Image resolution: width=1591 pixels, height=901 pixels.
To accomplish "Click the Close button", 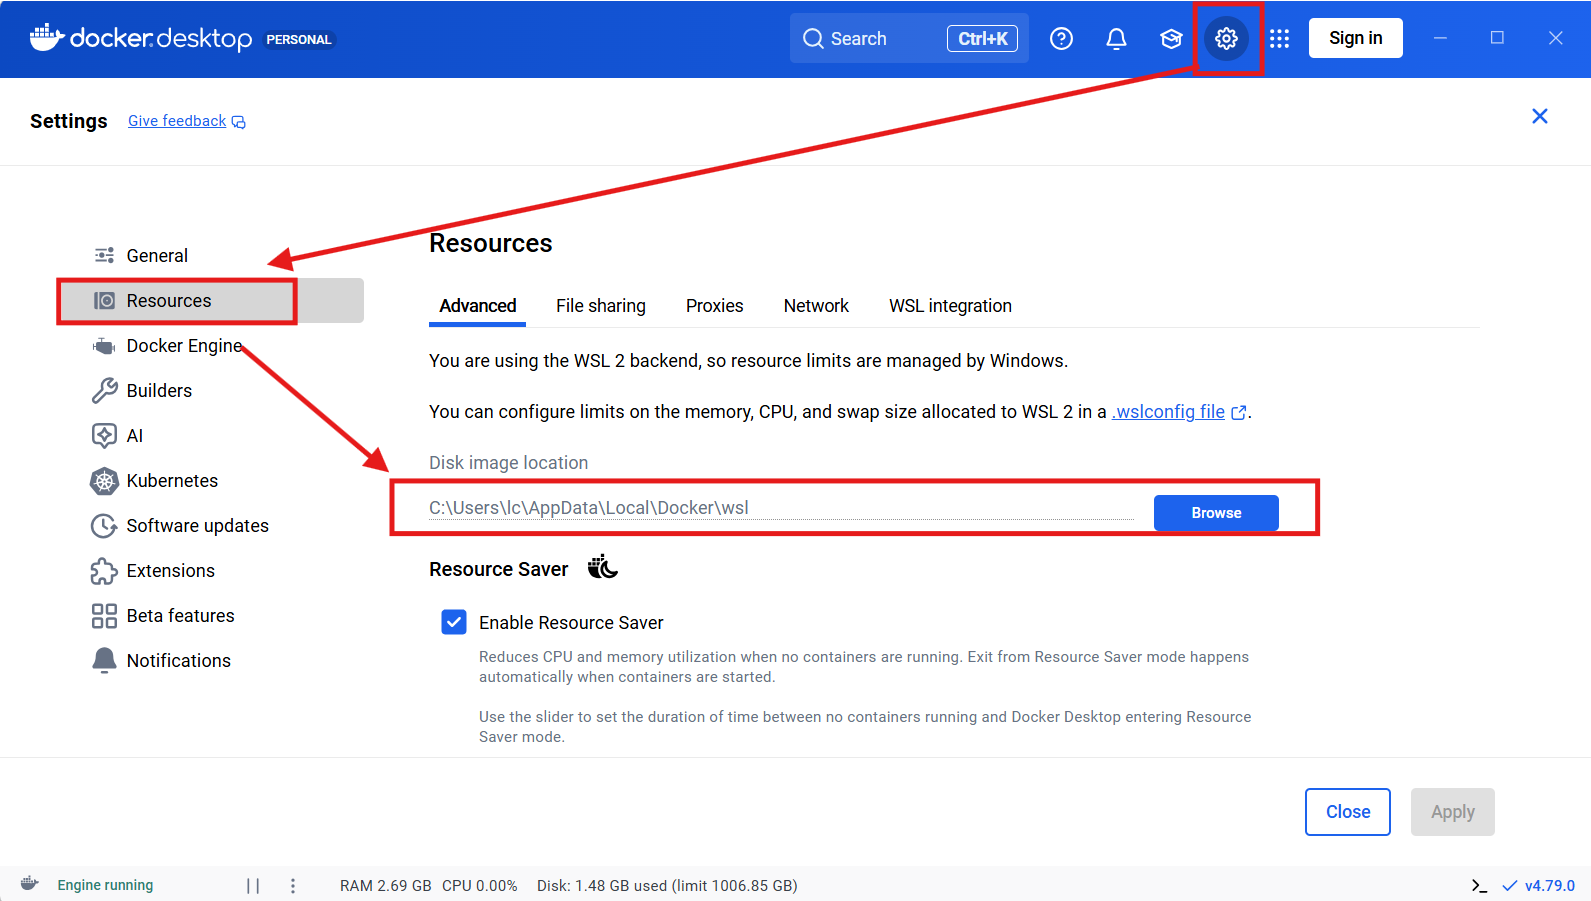I will 1348,812.
